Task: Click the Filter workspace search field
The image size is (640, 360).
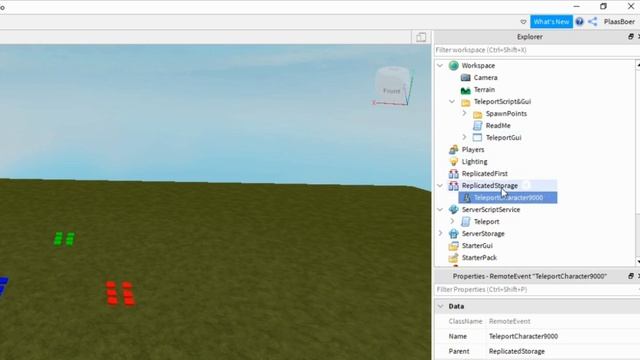Action: pos(535,50)
